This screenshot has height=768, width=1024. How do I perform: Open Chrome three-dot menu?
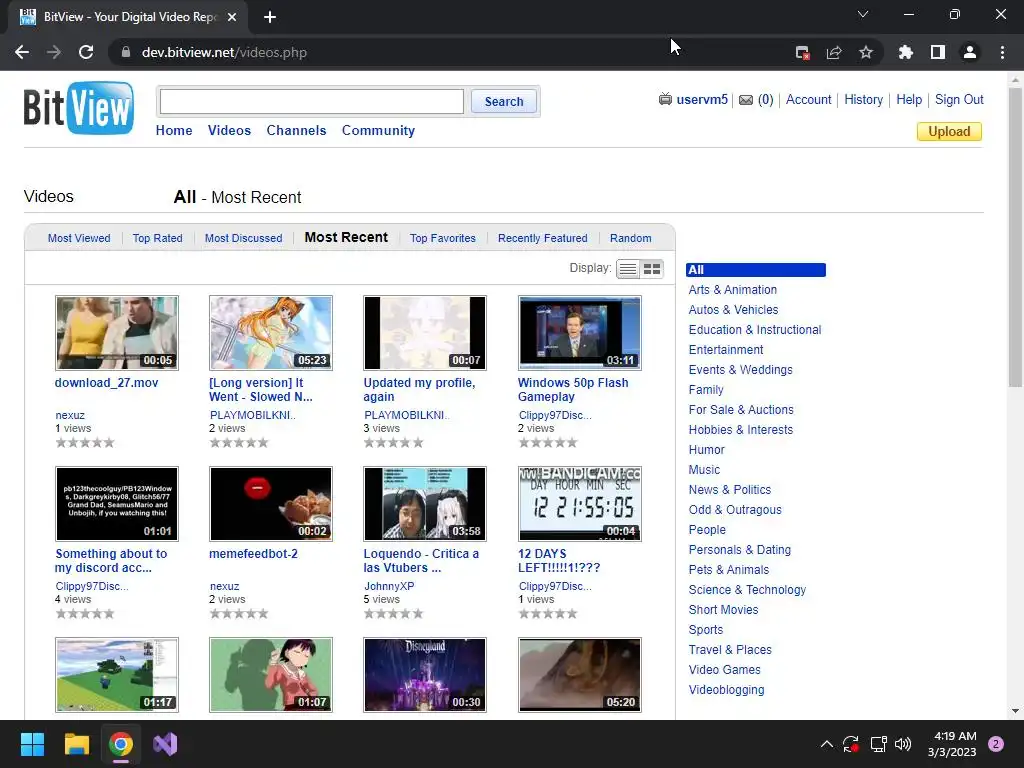click(1002, 52)
